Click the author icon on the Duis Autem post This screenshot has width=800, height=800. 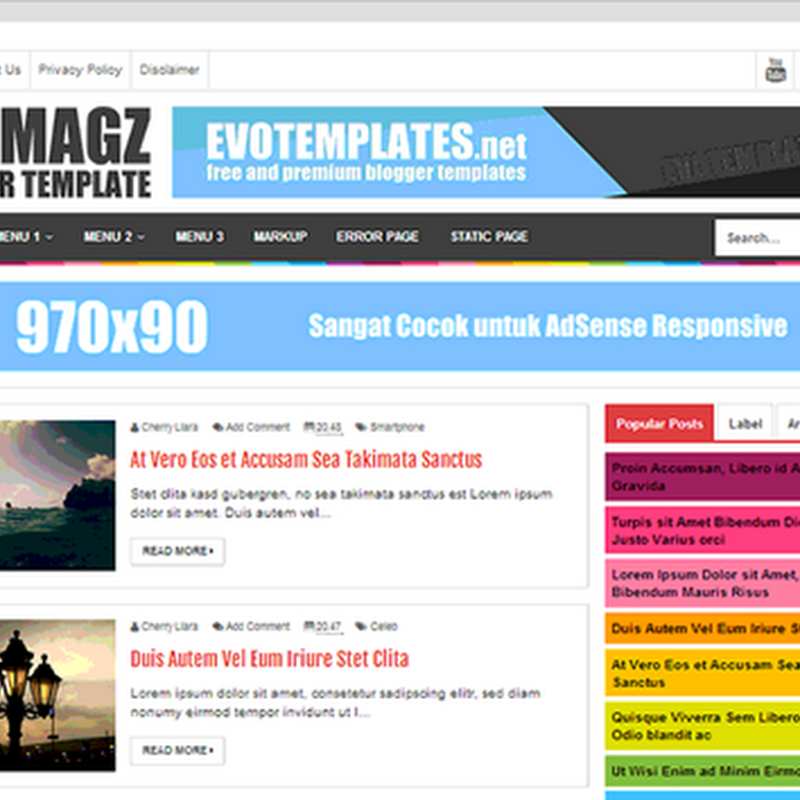tap(135, 627)
